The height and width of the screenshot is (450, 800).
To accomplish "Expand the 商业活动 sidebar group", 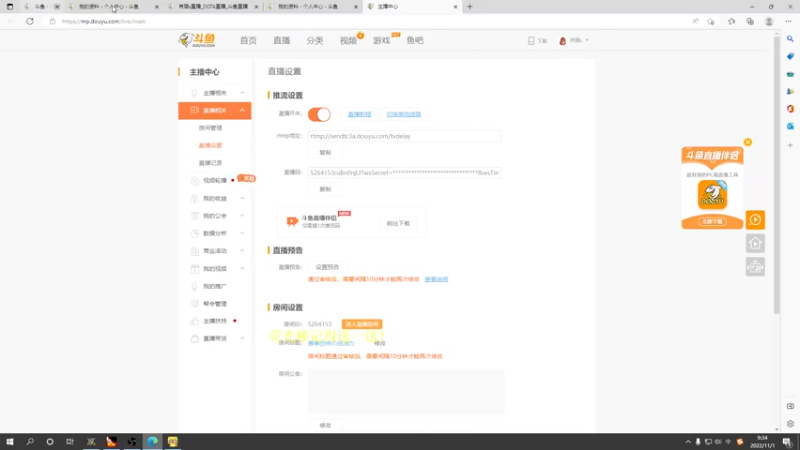I will coord(215,251).
